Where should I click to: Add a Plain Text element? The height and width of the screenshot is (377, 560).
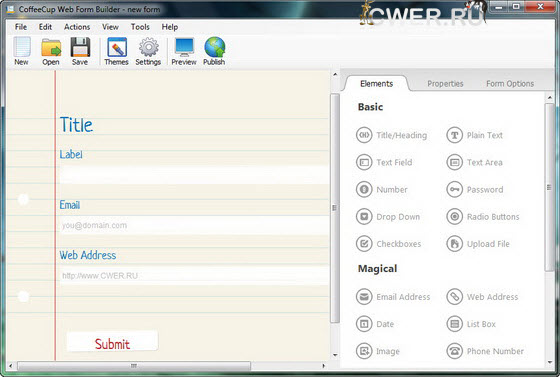click(475, 135)
